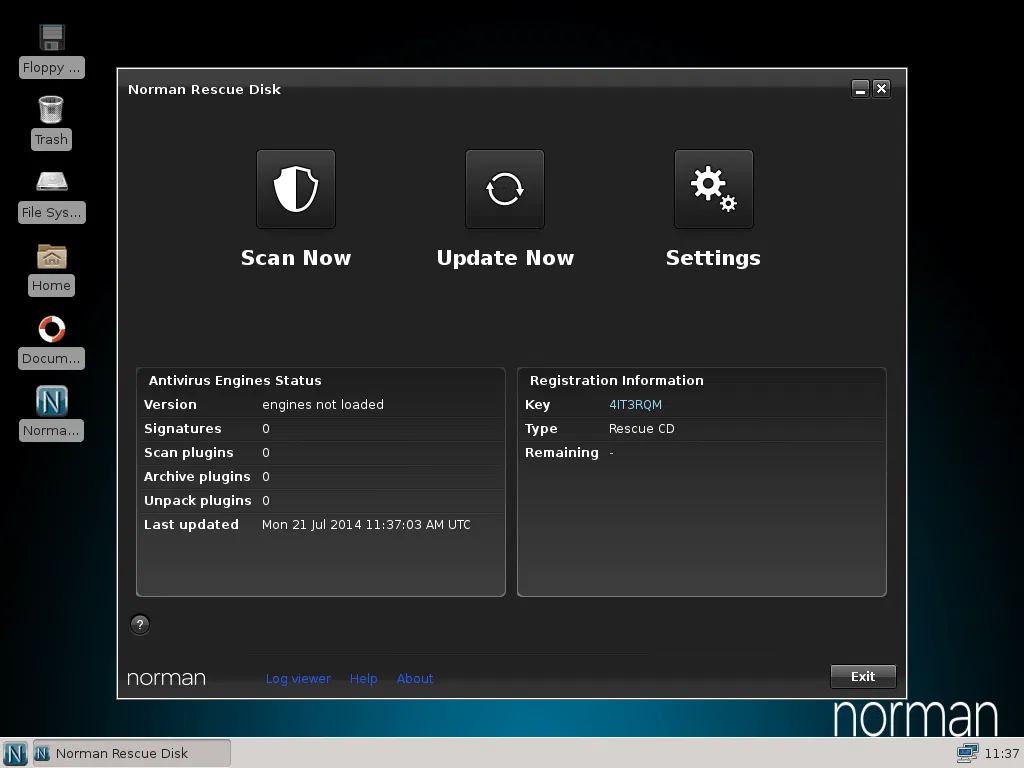Open the Home folder desktop icon

tap(52, 256)
